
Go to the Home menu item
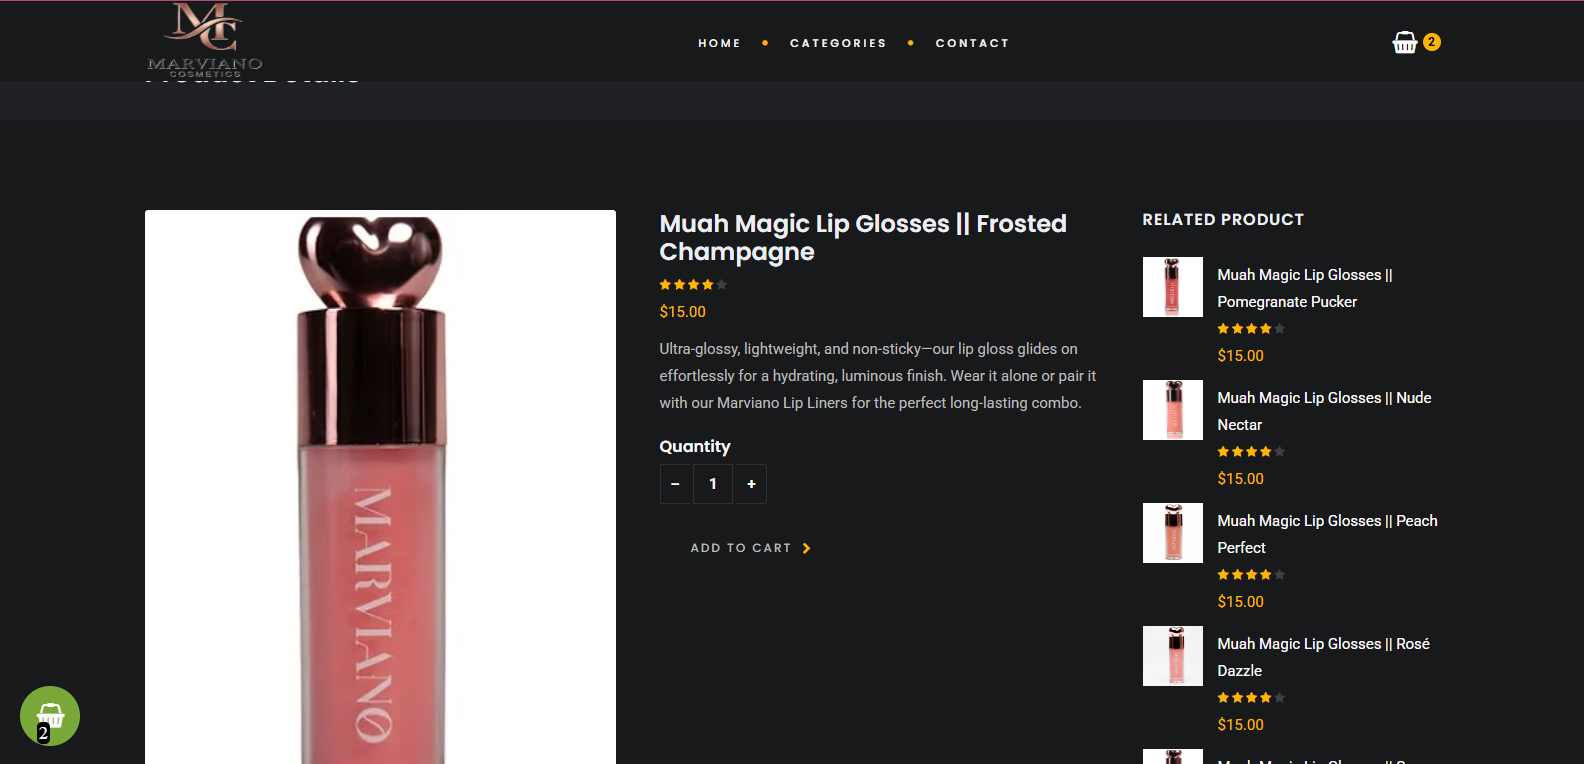[719, 43]
